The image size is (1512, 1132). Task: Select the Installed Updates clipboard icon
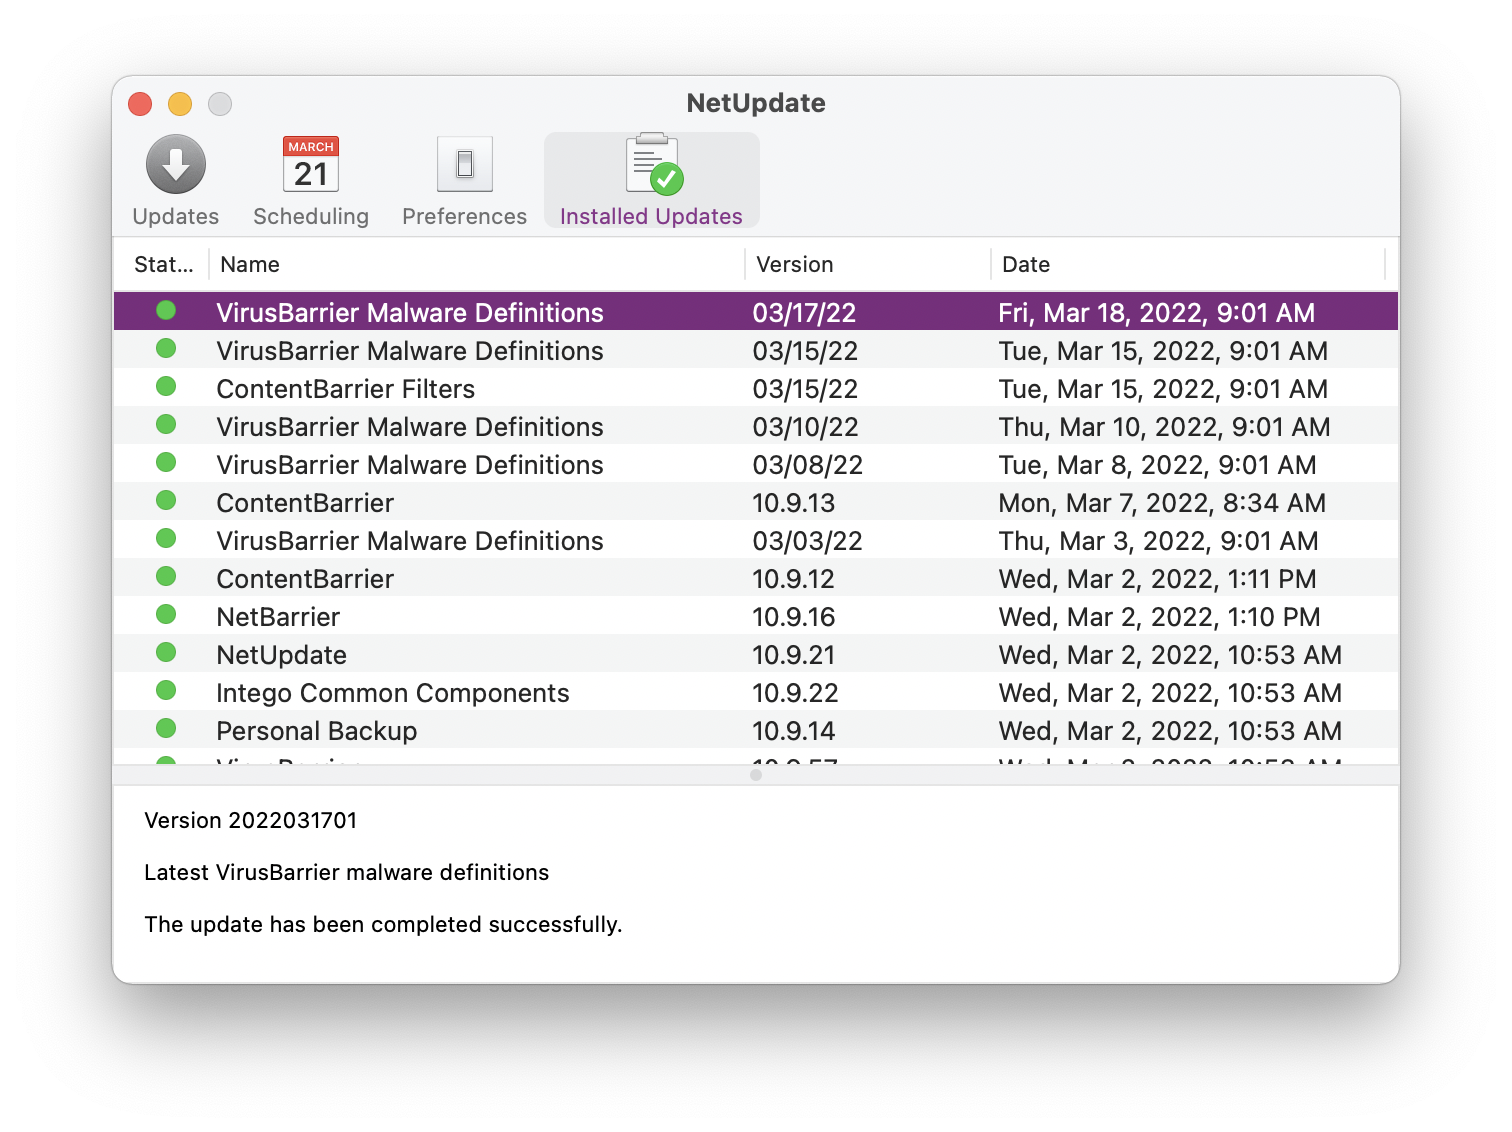click(x=654, y=164)
